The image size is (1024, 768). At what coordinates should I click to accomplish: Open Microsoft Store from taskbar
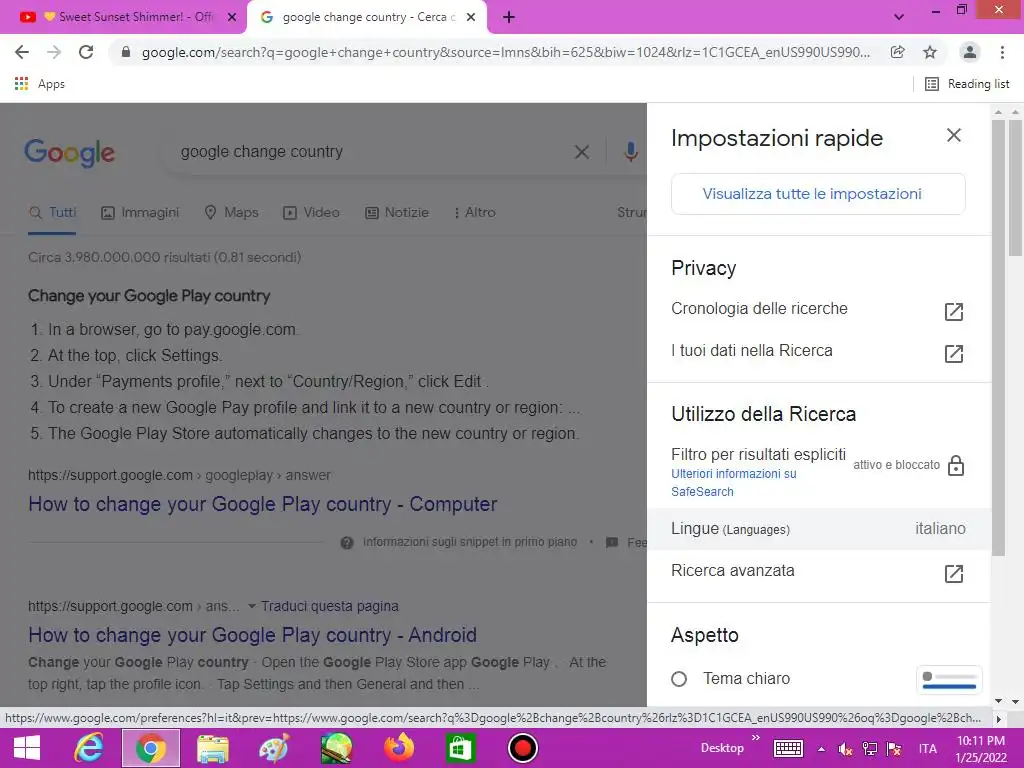[460, 748]
